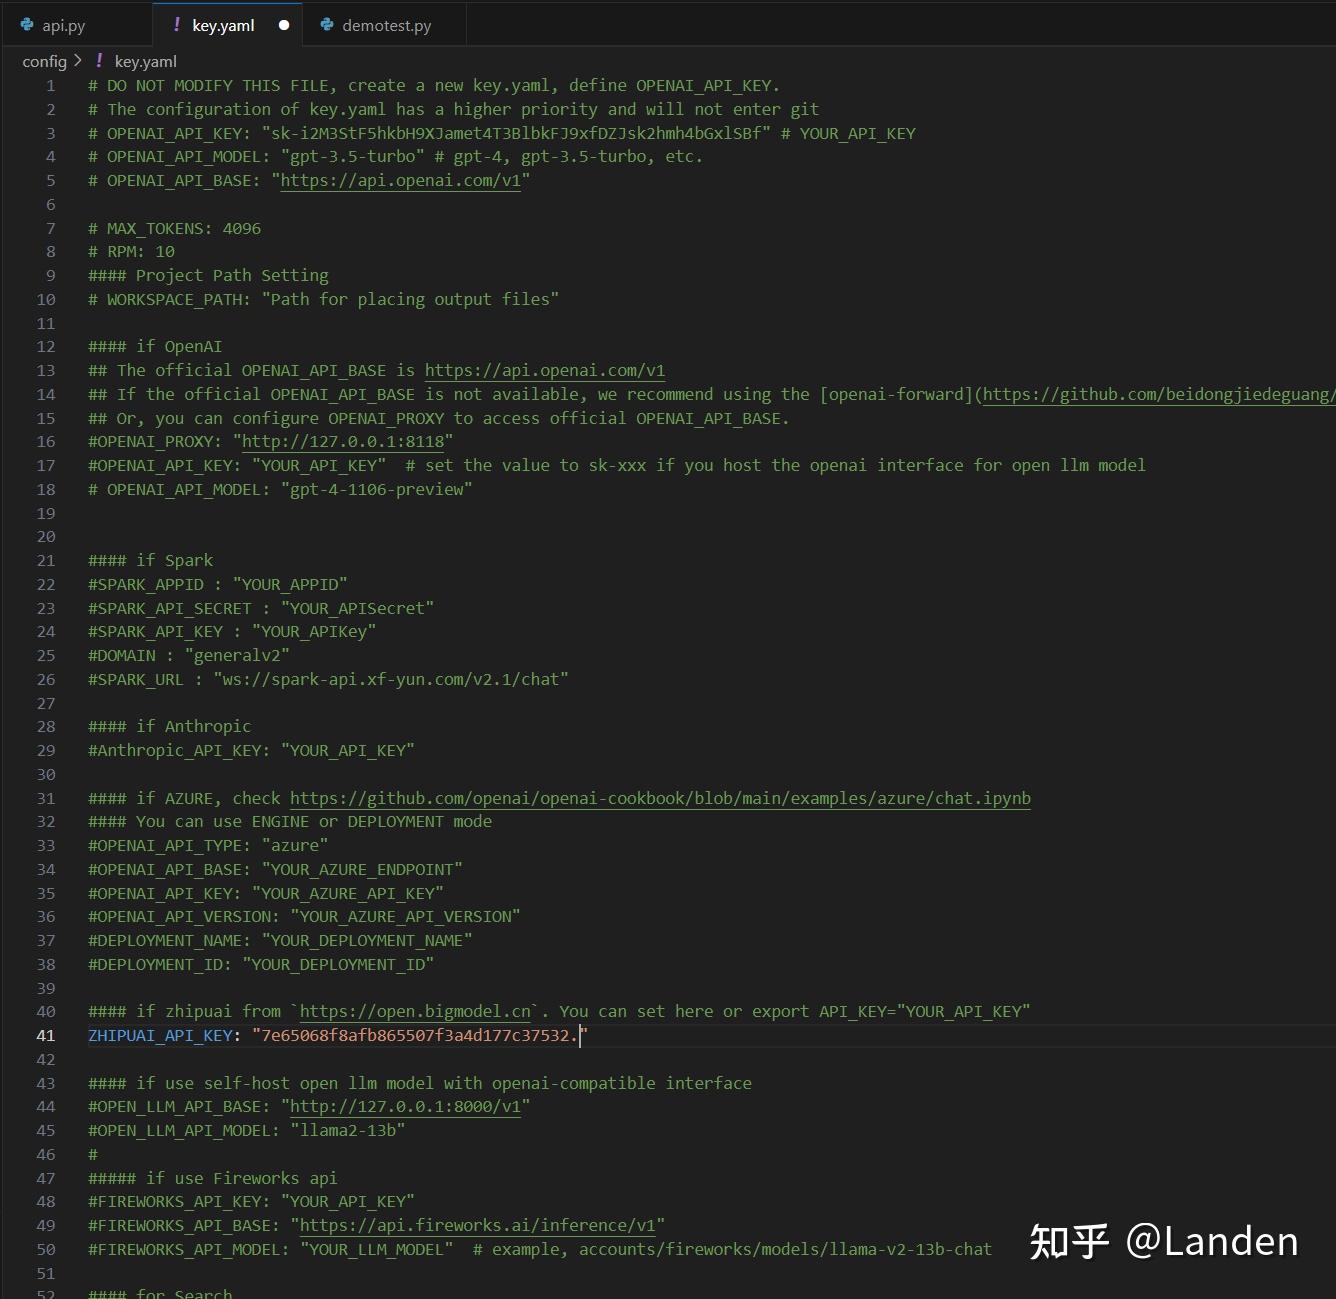Click the '# DO NOT MODIFY THIS FILE' comment
Image resolution: width=1336 pixels, height=1299 pixels.
pyautogui.click(x=434, y=85)
